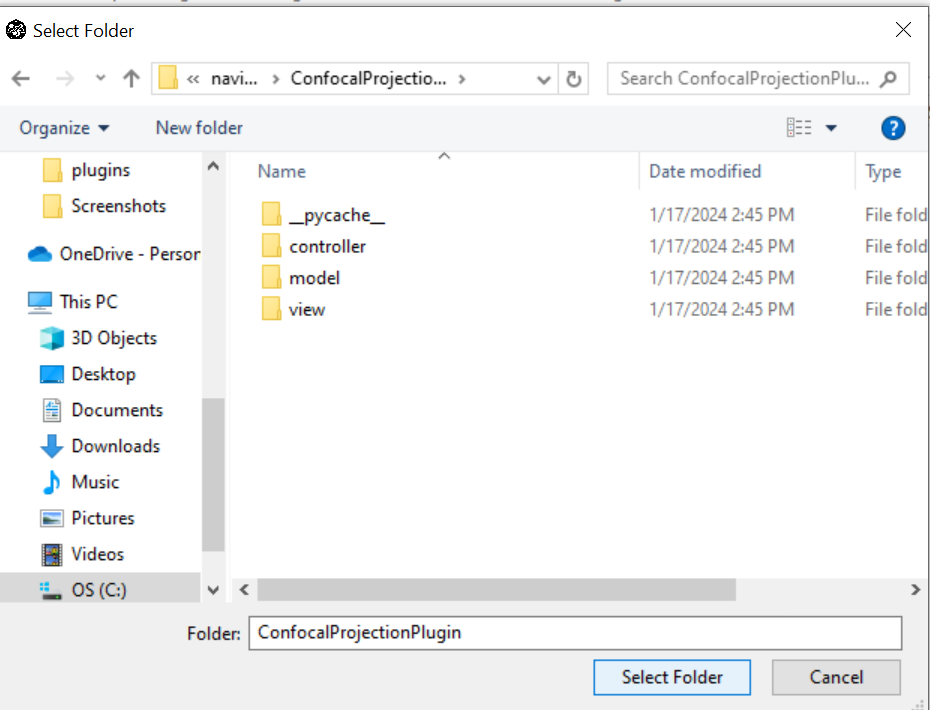Navigate up one folder level

click(x=131, y=79)
